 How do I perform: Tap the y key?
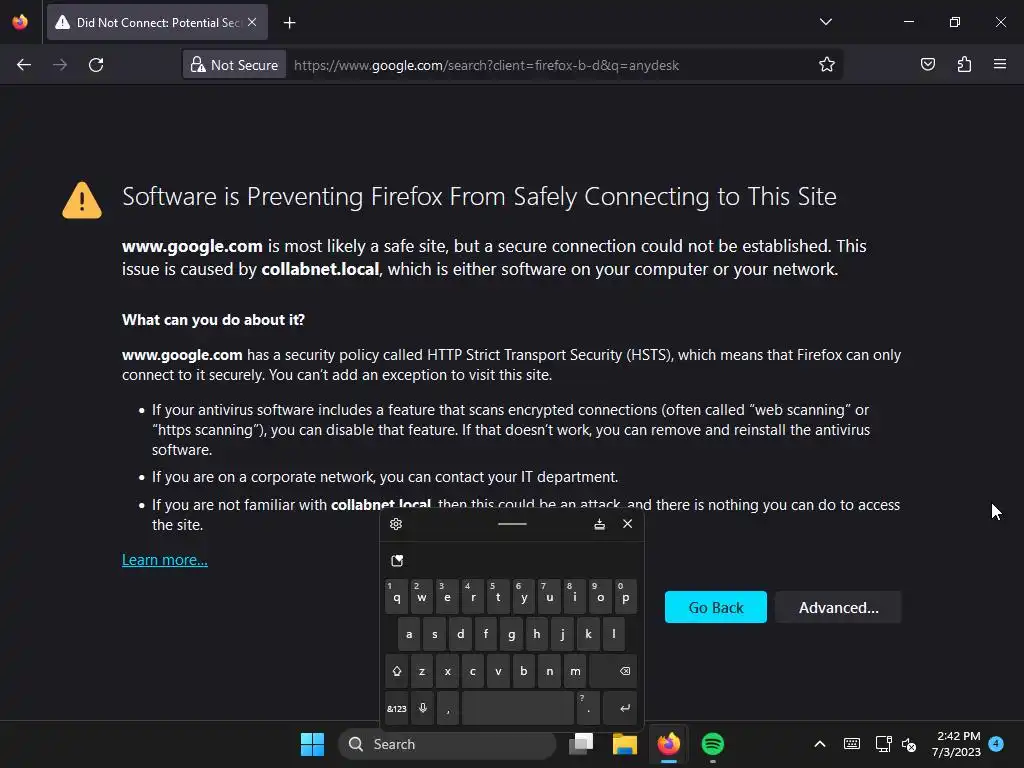524,596
